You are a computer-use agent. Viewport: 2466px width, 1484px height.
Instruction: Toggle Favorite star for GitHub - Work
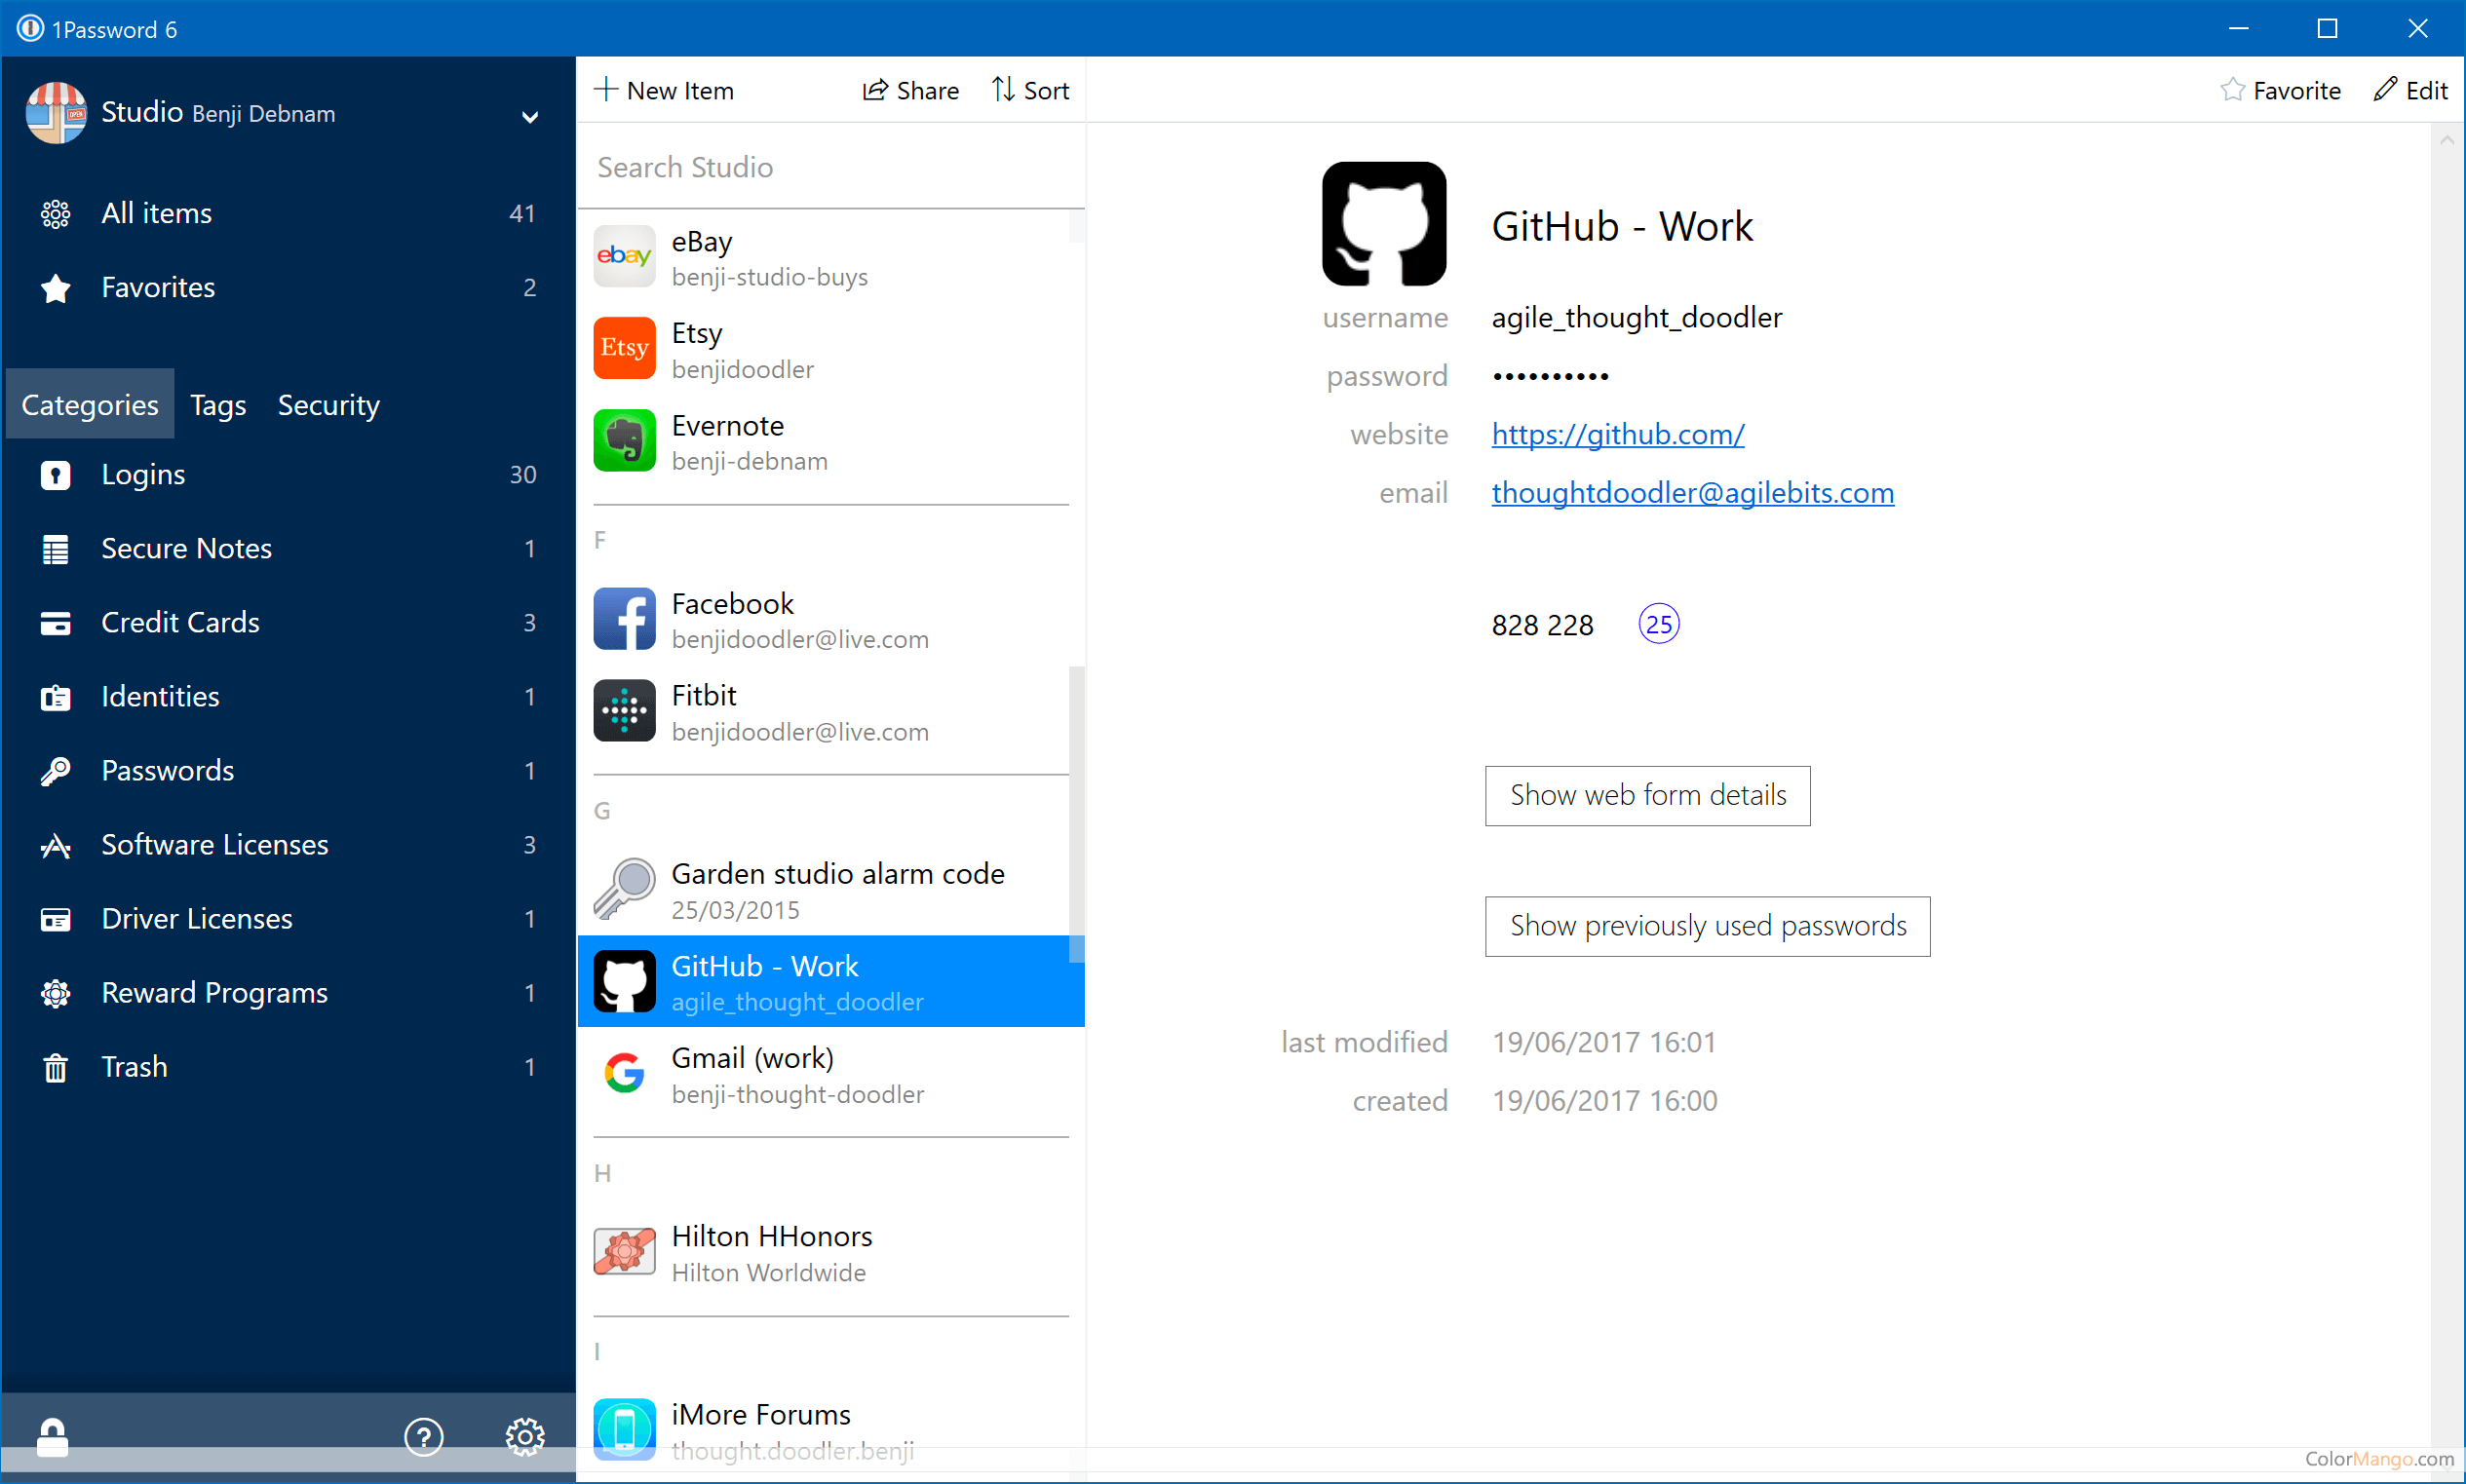tap(2232, 90)
